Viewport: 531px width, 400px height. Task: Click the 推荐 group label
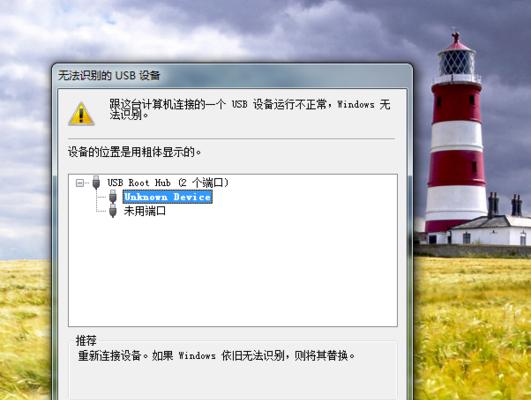click(x=86, y=340)
